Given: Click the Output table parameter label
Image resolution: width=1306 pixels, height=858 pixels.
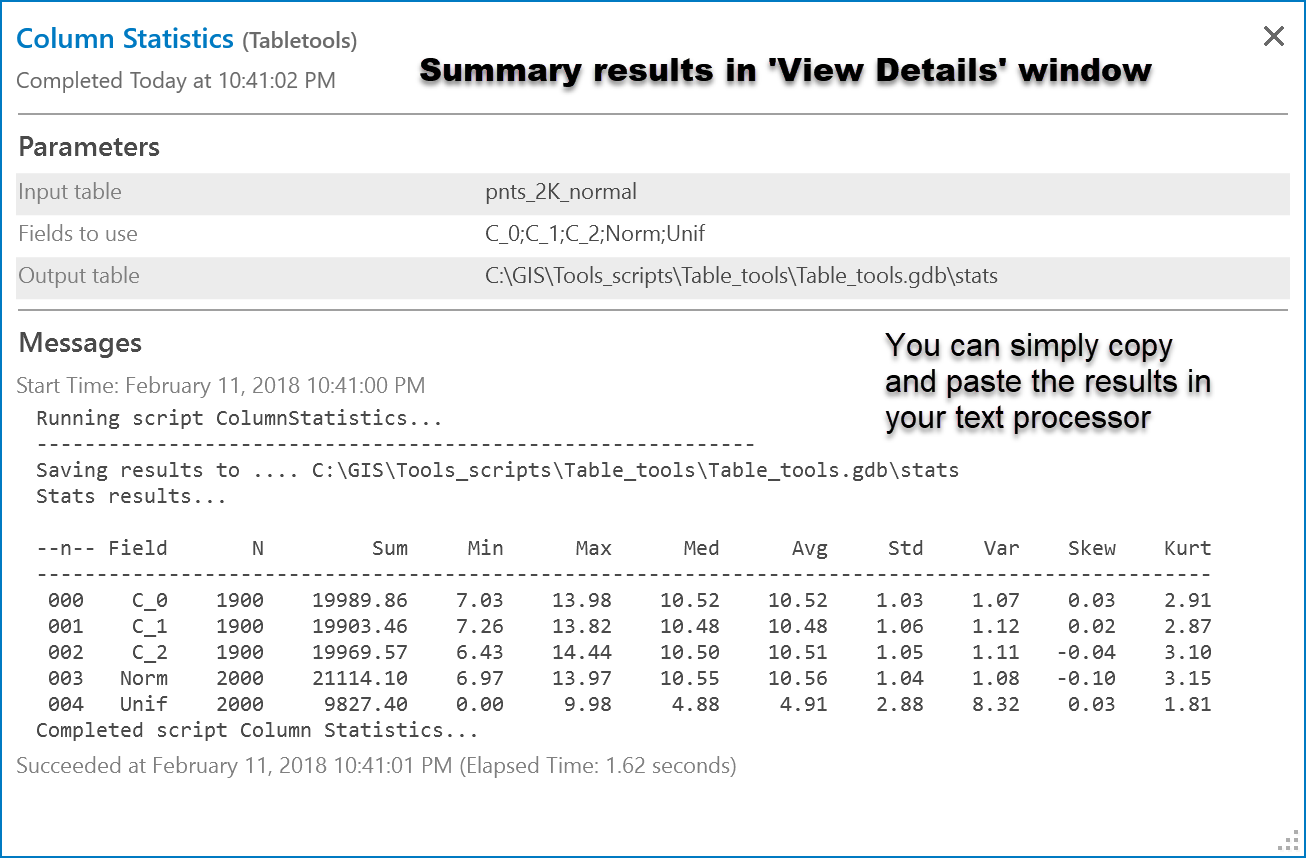Looking at the screenshot, I should pos(79,276).
